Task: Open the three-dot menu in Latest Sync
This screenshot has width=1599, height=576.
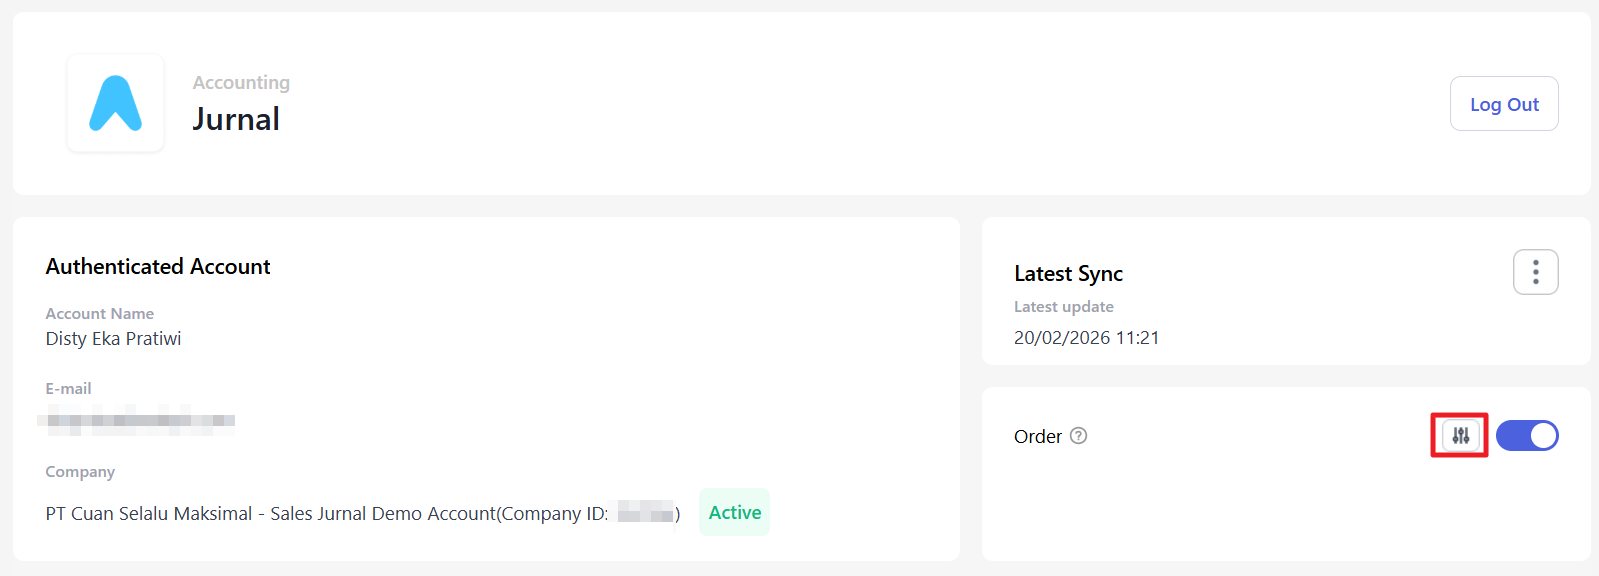Action: 1535,272
